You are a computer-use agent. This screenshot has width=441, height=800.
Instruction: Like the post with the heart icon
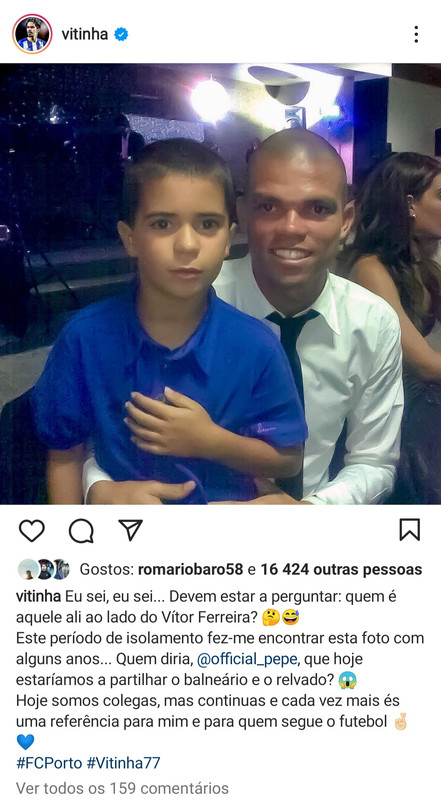pos(32,531)
